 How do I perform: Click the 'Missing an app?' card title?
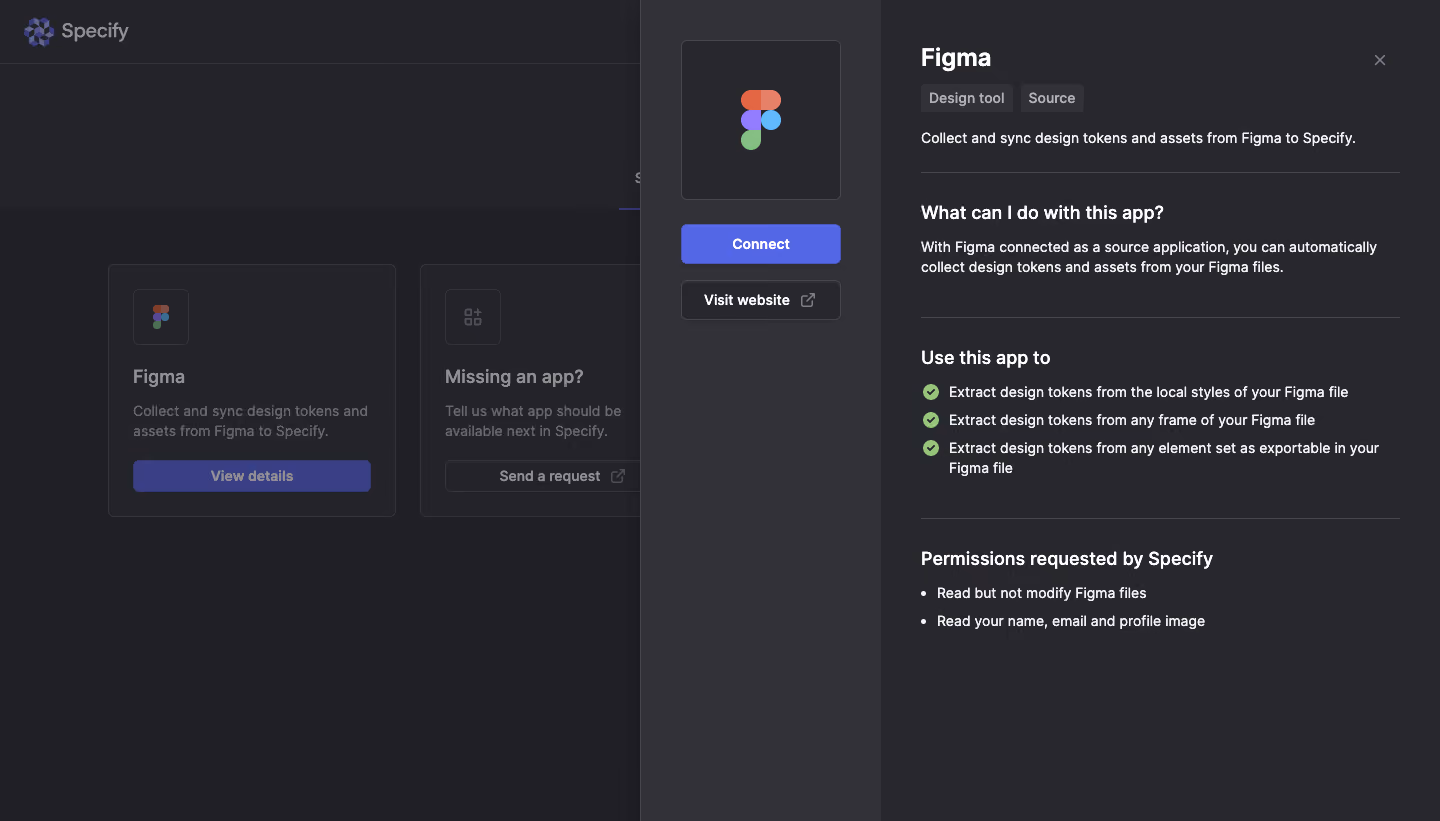coord(514,377)
